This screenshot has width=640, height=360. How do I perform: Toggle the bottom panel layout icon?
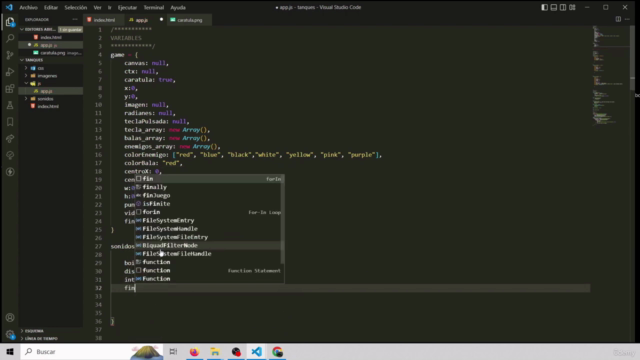pyautogui.click(x=553, y=7)
